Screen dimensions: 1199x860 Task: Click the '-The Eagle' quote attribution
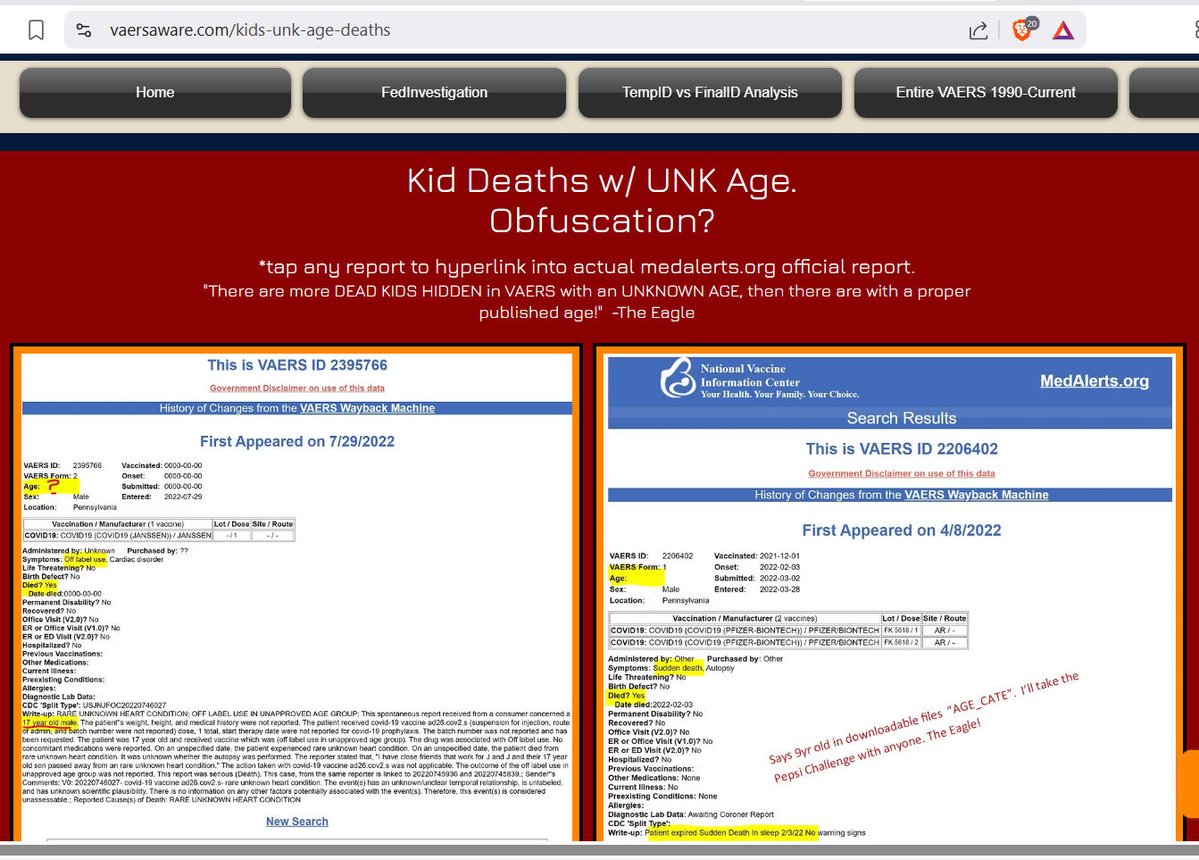point(653,313)
